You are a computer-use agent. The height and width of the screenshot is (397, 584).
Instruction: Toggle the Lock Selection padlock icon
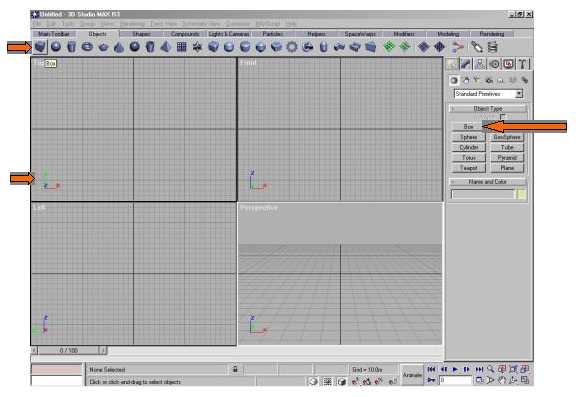pyautogui.click(x=235, y=369)
